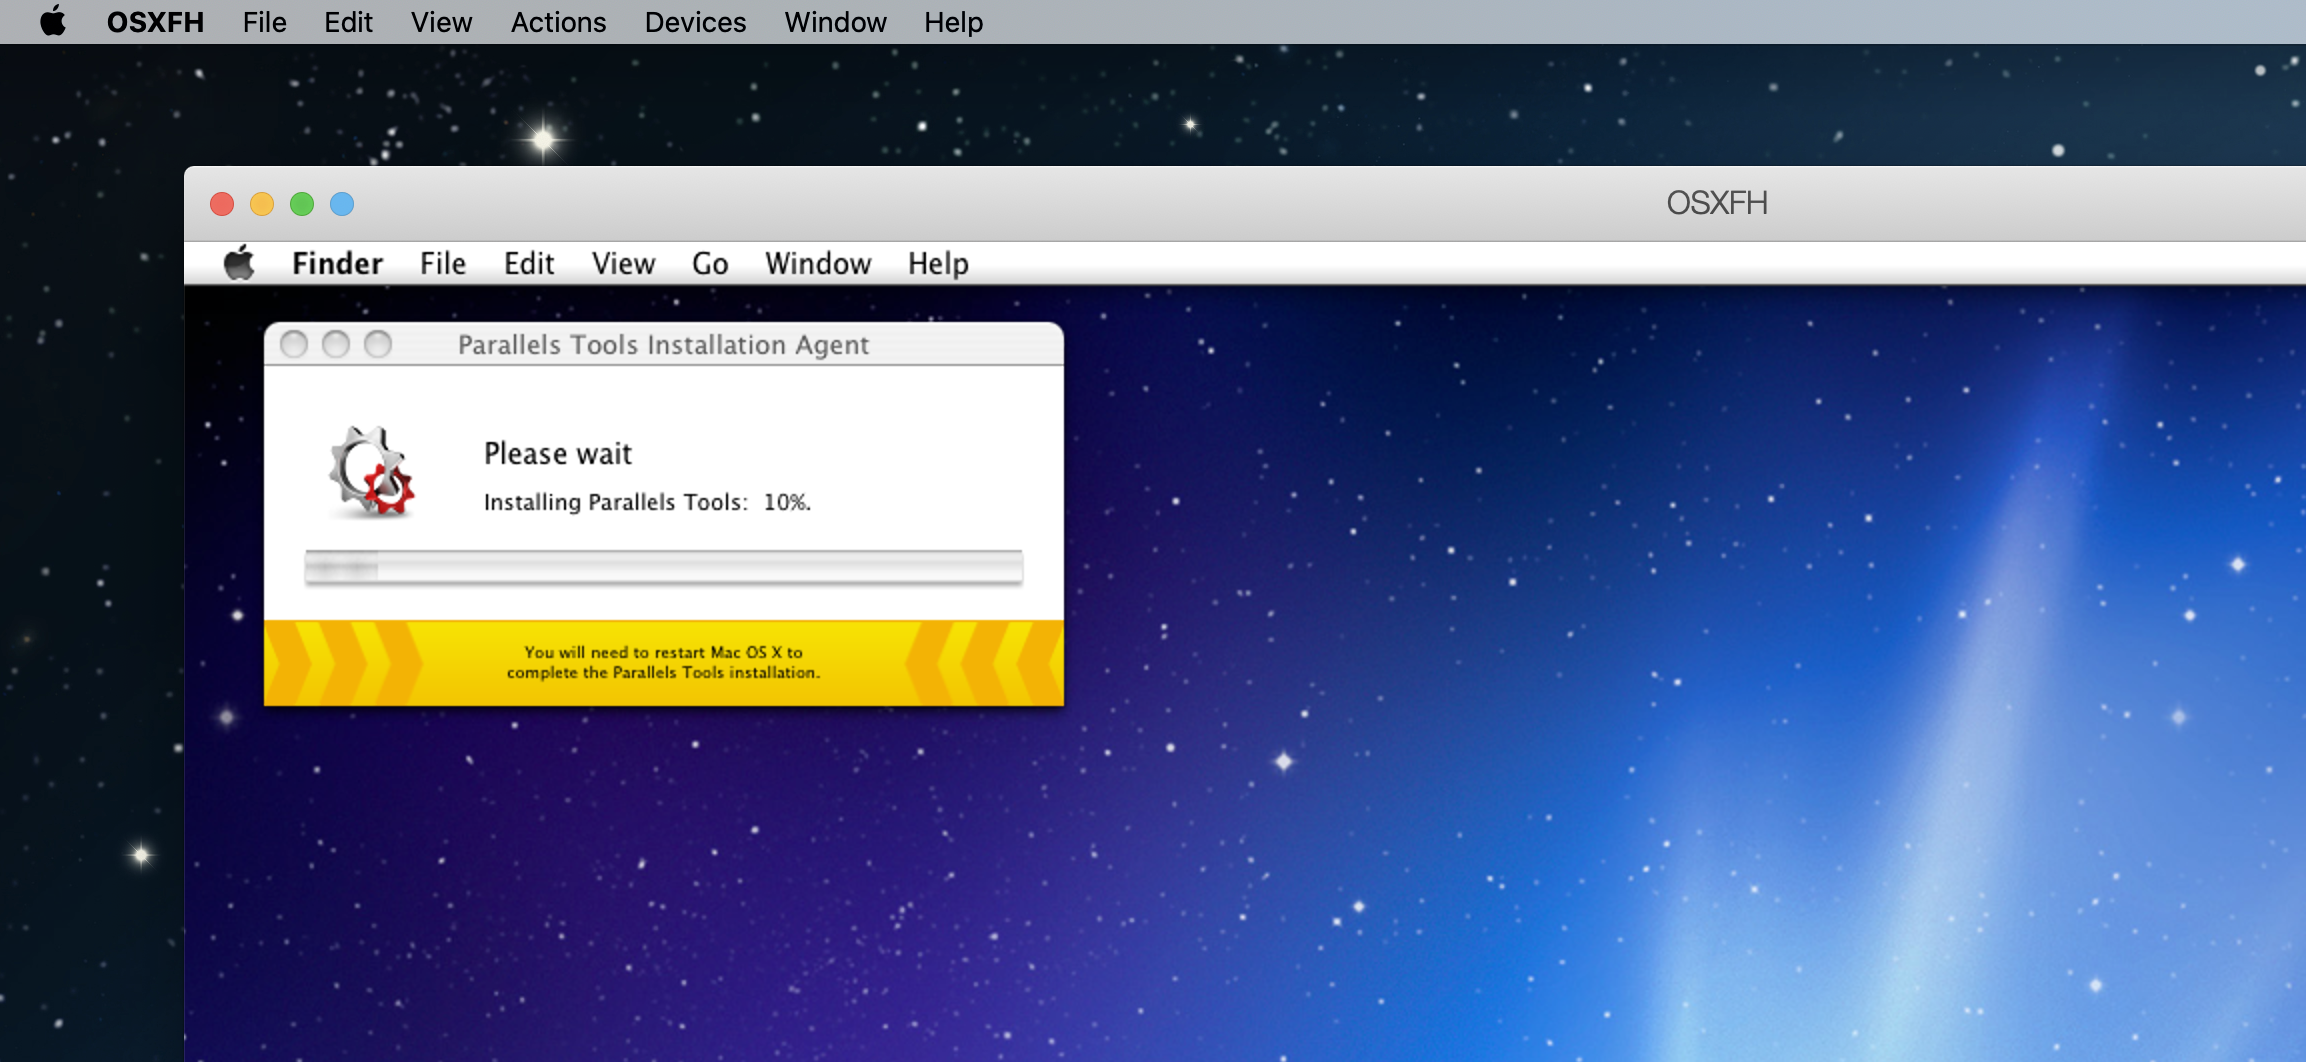
Task: Click the OSXFH window title
Action: 1716,203
